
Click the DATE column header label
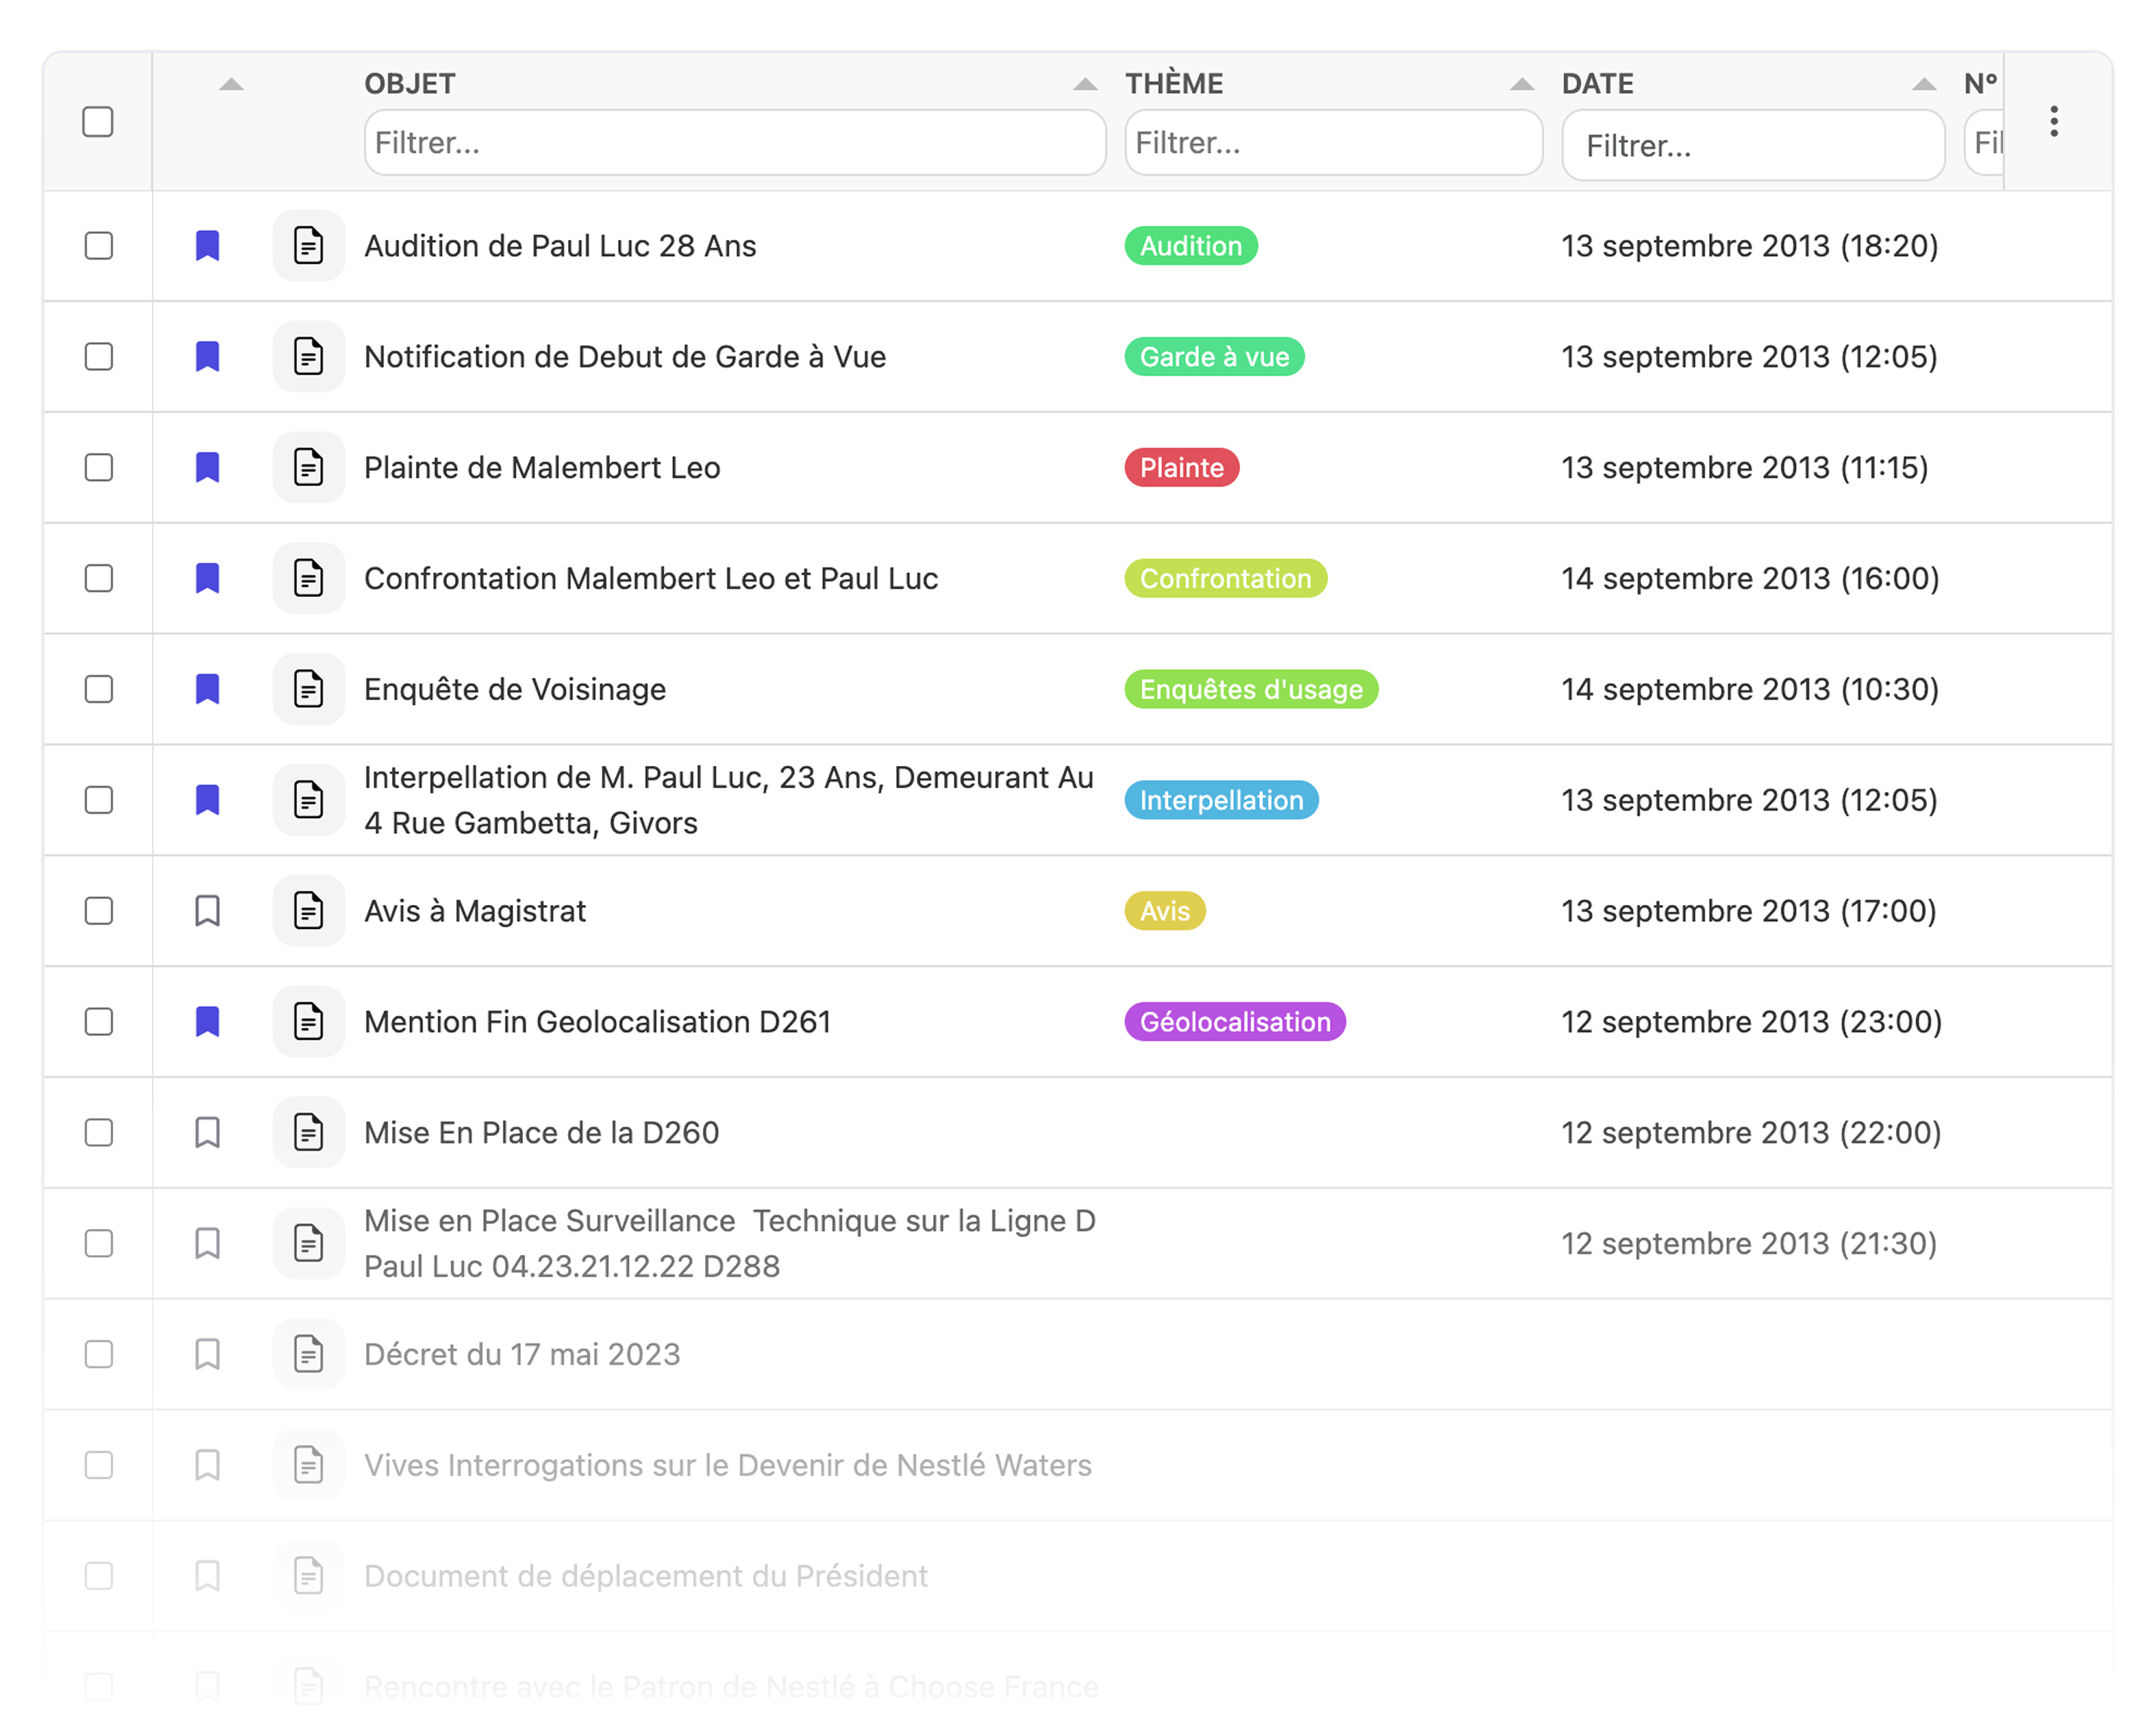click(x=1597, y=84)
